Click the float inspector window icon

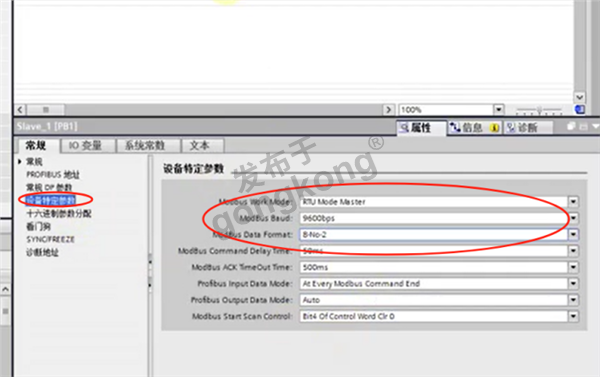pos(571,126)
